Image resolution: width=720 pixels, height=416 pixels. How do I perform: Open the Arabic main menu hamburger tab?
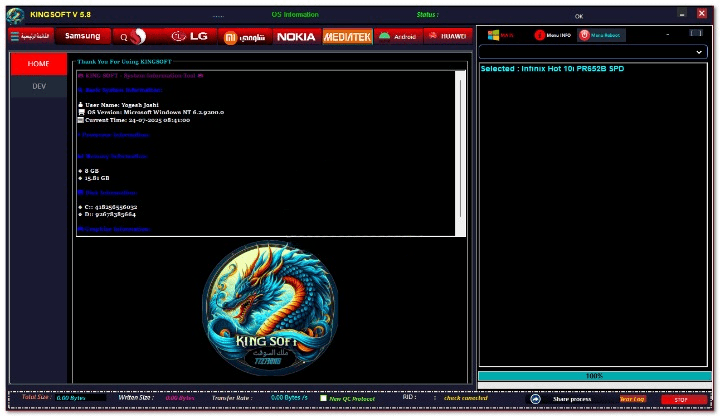(31, 36)
